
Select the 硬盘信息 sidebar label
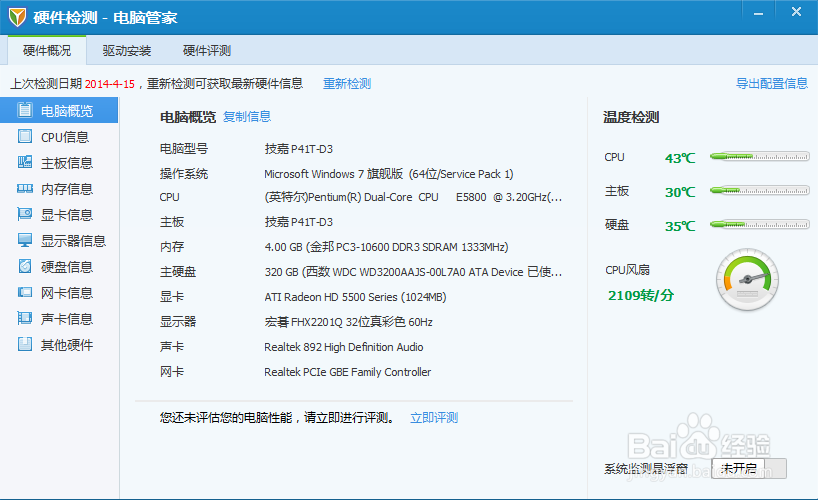67,267
